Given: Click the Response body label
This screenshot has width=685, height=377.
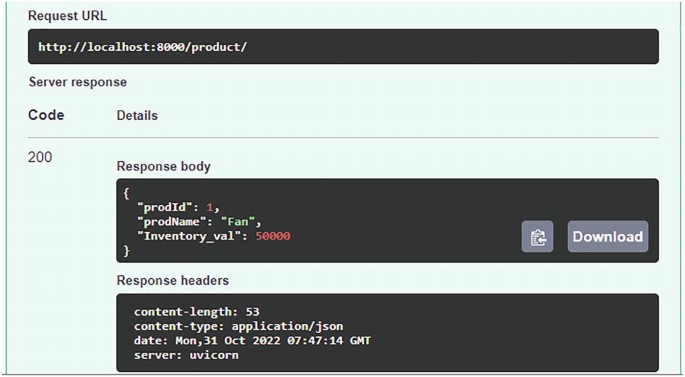Looking at the screenshot, I should tap(163, 166).
